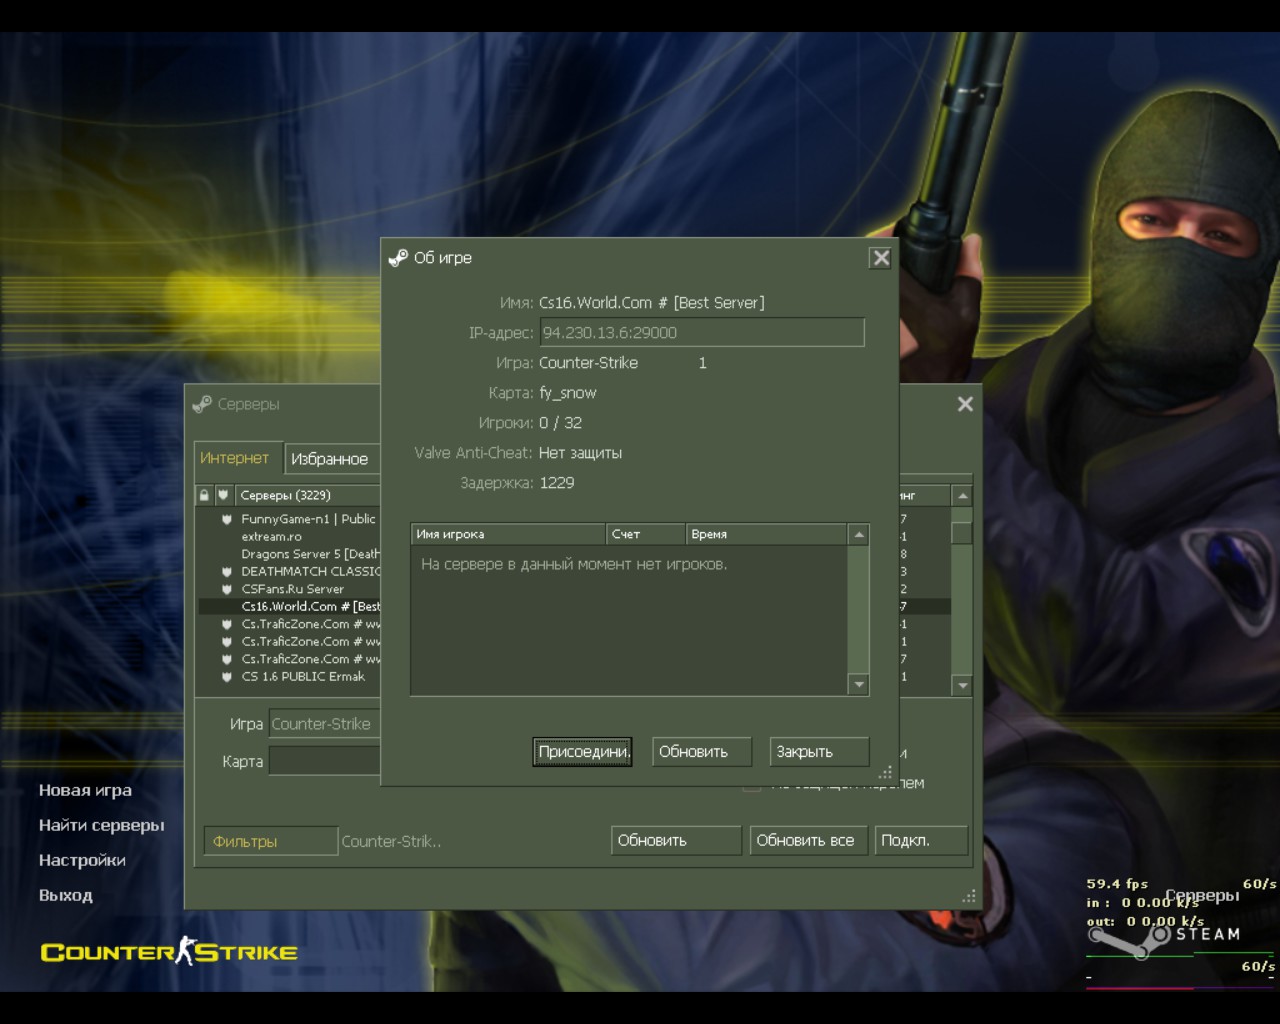Click the Steam logo in the Servers window title
The height and width of the screenshot is (1024, 1280).
(x=202, y=404)
